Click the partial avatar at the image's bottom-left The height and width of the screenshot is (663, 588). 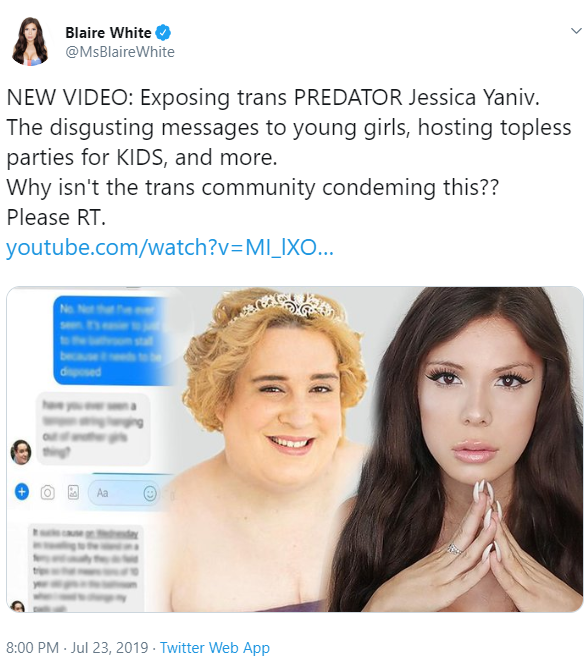click(17, 606)
